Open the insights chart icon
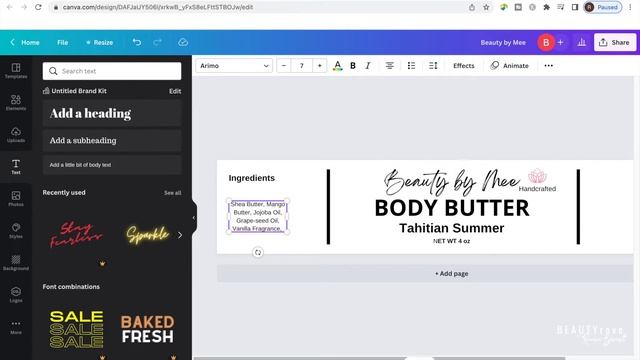Image resolution: width=640 pixels, height=360 pixels. 582,42
